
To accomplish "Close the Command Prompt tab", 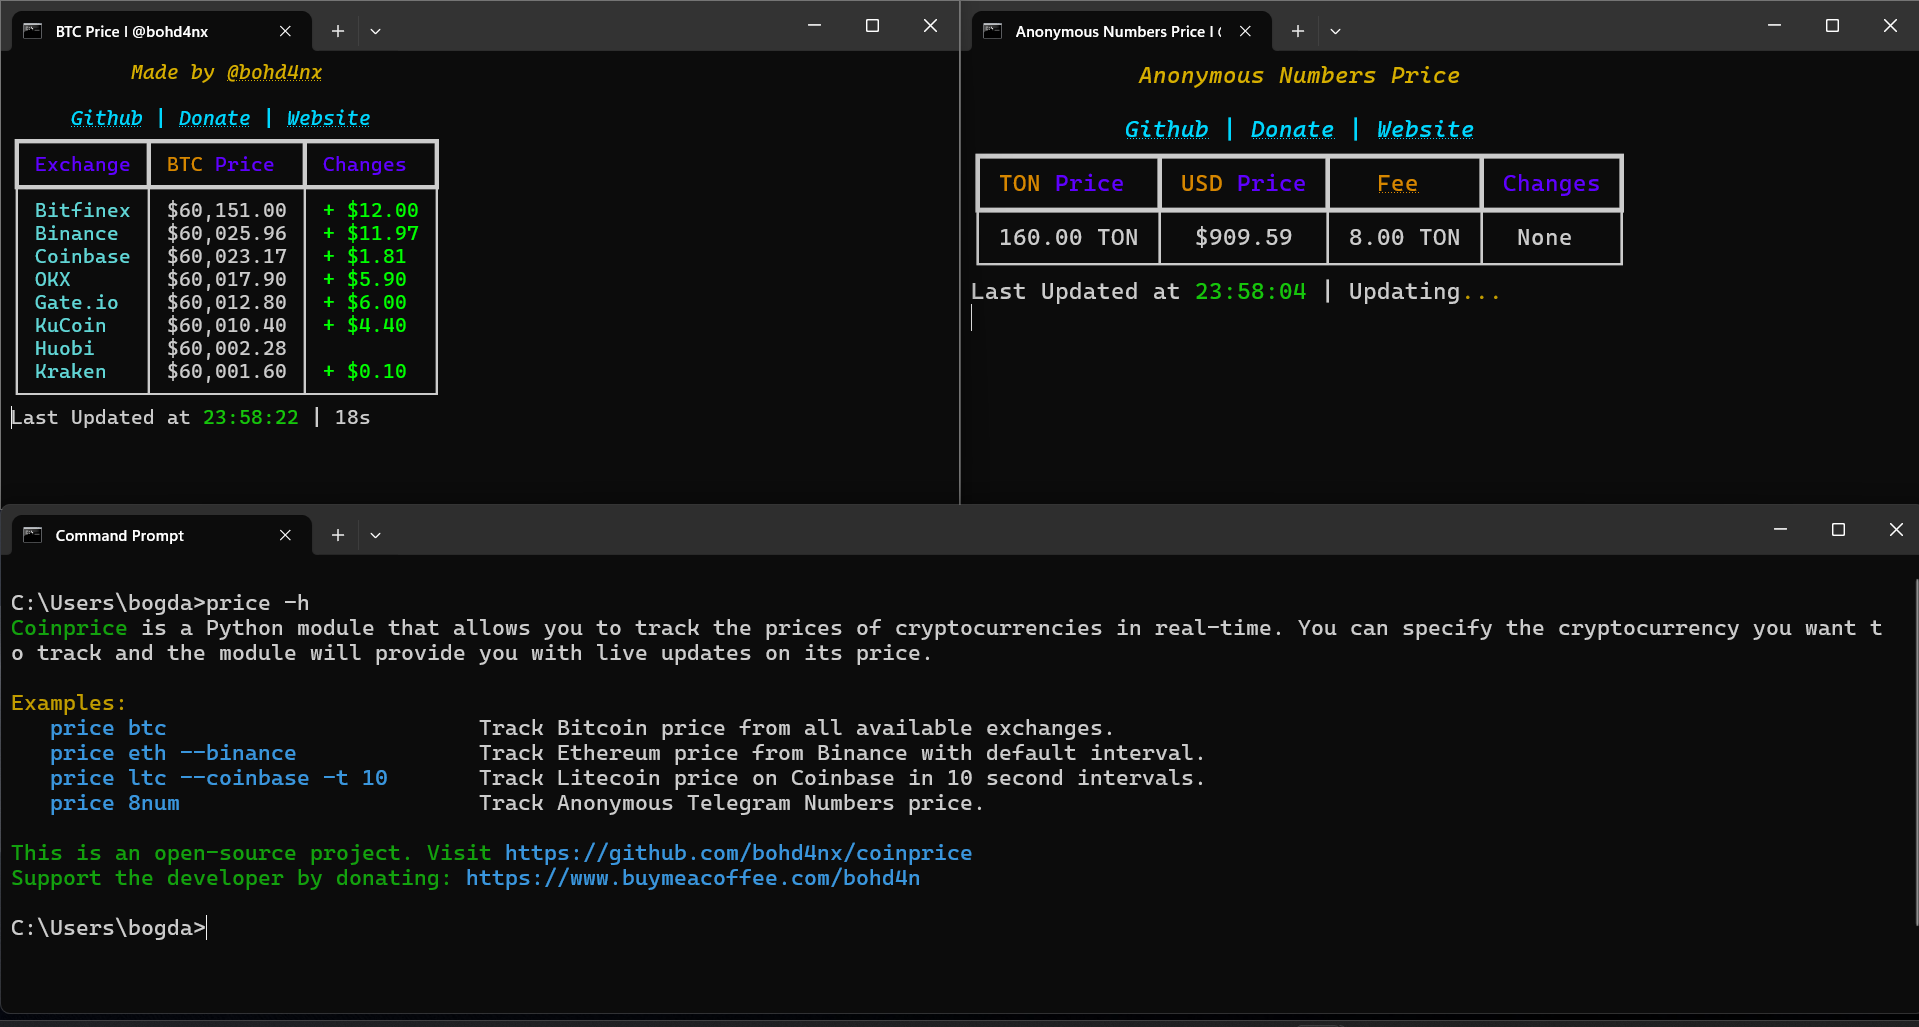I will coord(285,535).
